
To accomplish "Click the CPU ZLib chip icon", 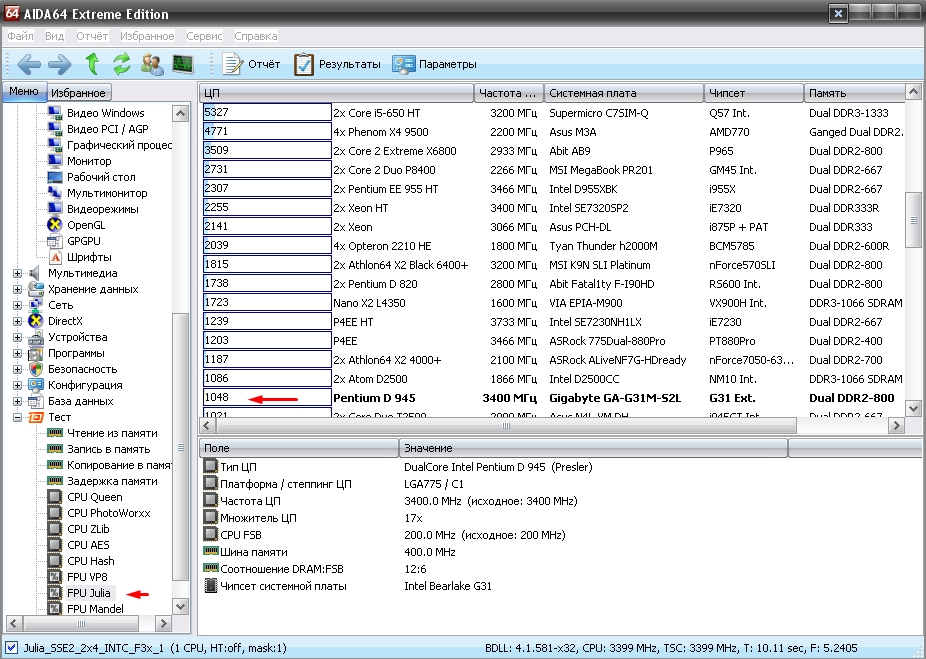I will click(55, 529).
